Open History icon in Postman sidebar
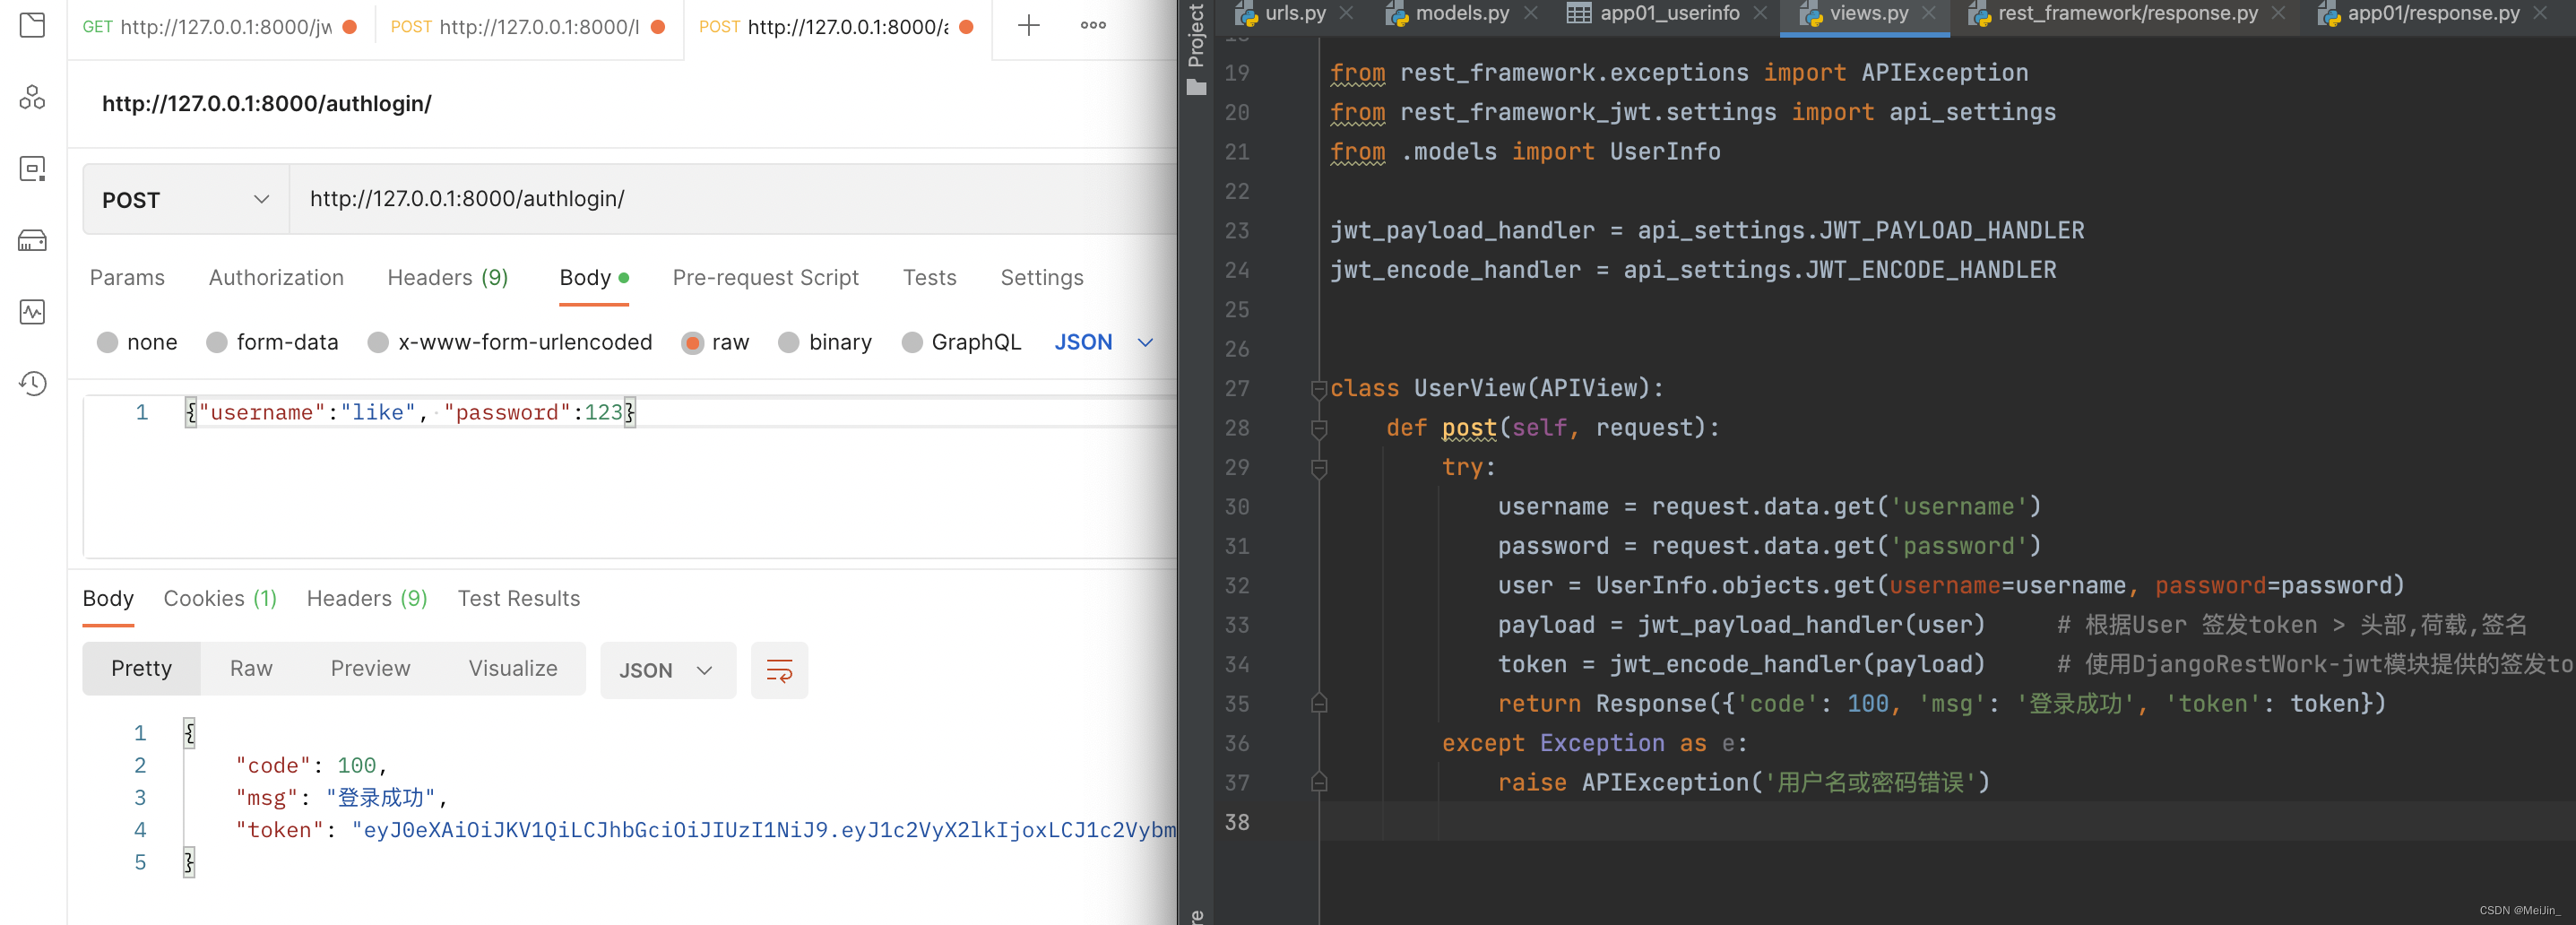The width and height of the screenshot is (2576, 925). point(33,384)
